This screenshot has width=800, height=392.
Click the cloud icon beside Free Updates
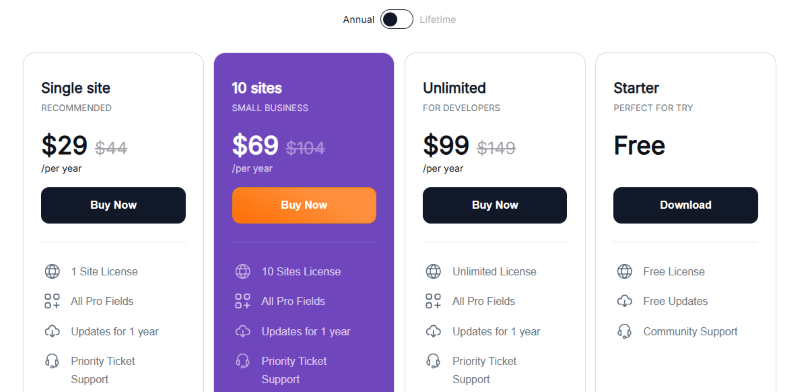[x=624, y=301]
